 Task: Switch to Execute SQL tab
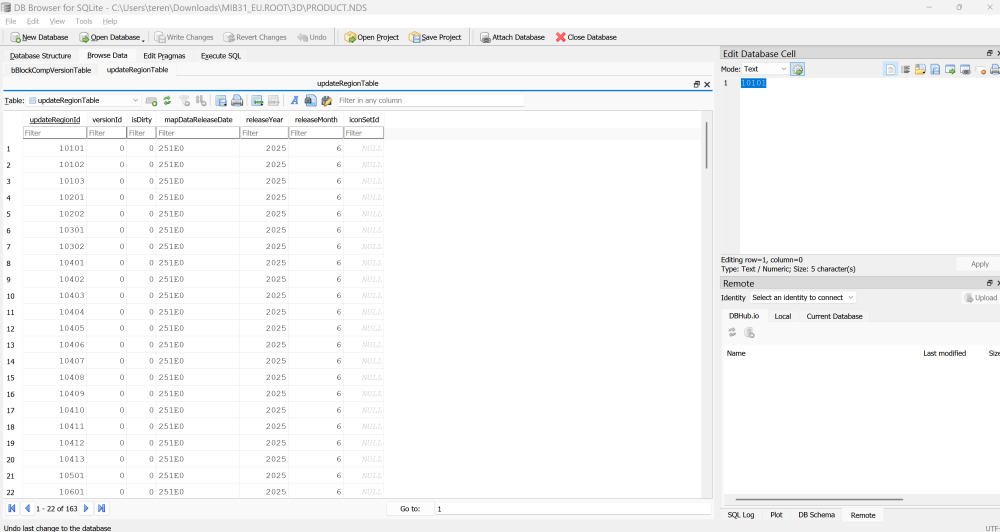pyautogui.click(x=221, y=55)
